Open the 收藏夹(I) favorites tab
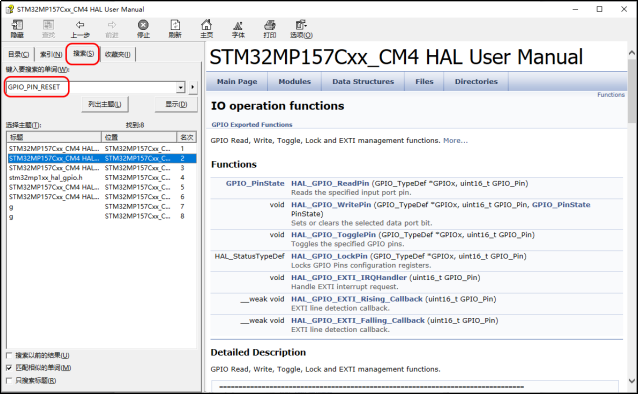The height and width of the screenshot is (395, 639). (118, 54)
